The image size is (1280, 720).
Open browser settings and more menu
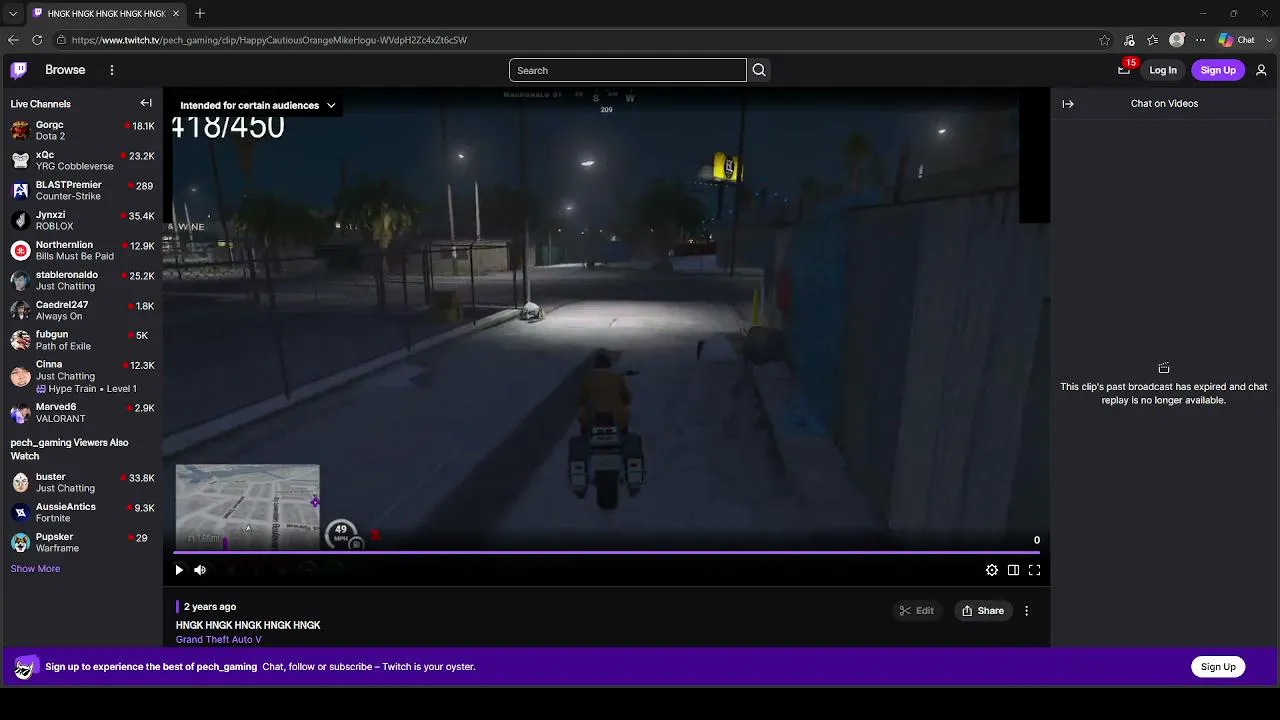click(x=1201, y=40)
